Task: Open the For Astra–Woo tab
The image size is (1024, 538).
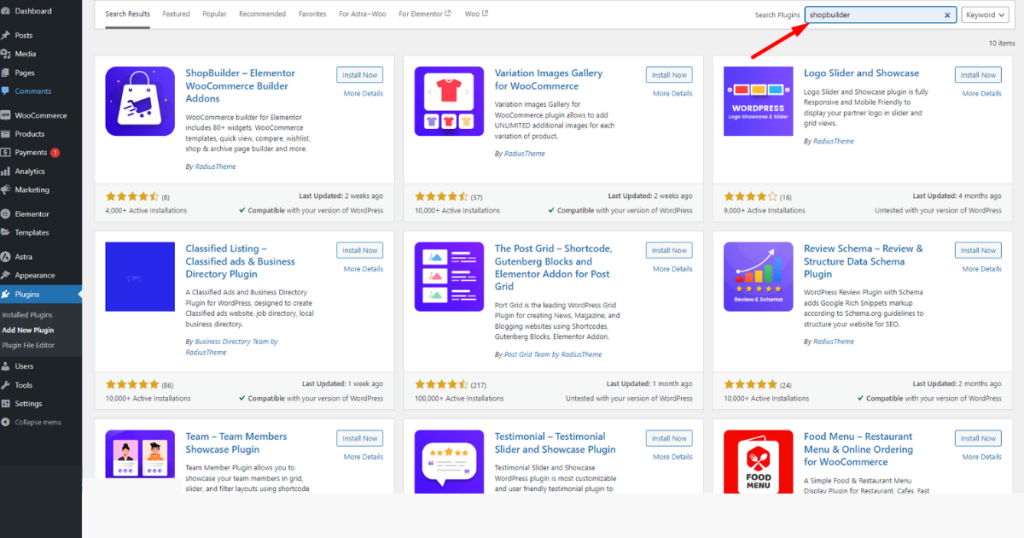Action: (362, 14)
